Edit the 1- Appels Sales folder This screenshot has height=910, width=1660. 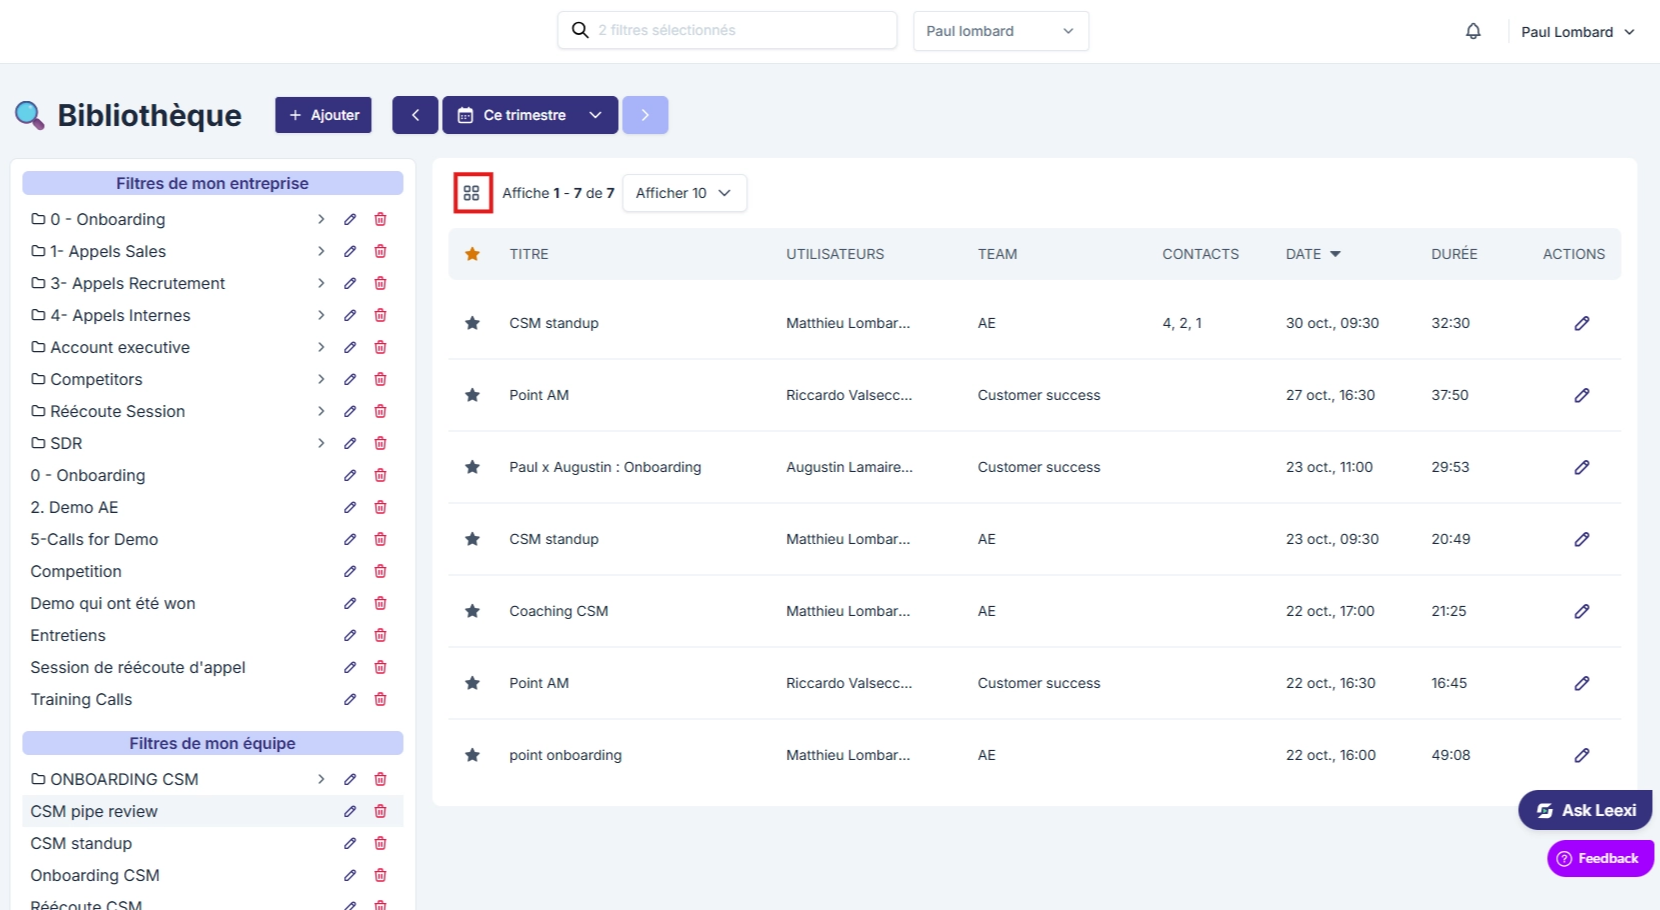click(x=350, y=251)
